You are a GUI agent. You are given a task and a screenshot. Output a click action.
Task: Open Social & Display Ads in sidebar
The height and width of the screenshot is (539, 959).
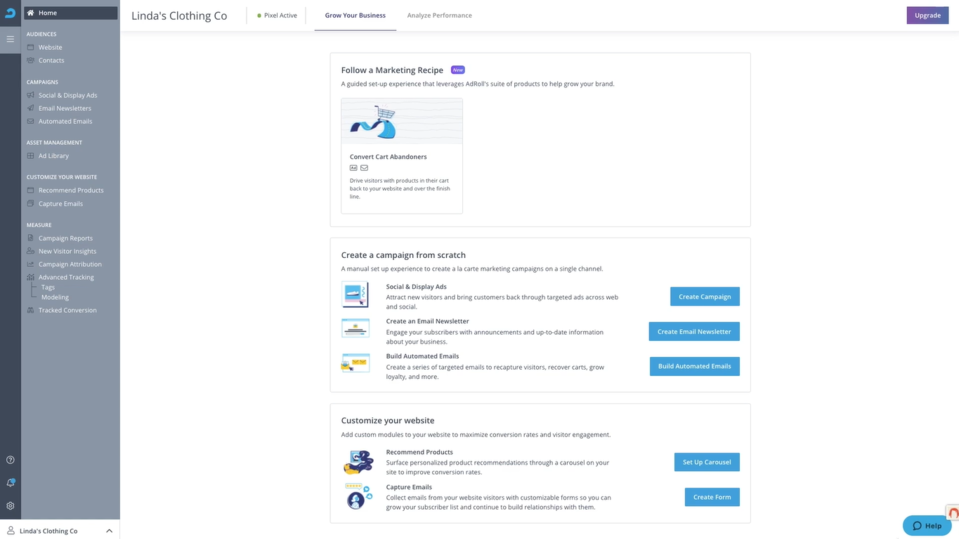(68, 95)
